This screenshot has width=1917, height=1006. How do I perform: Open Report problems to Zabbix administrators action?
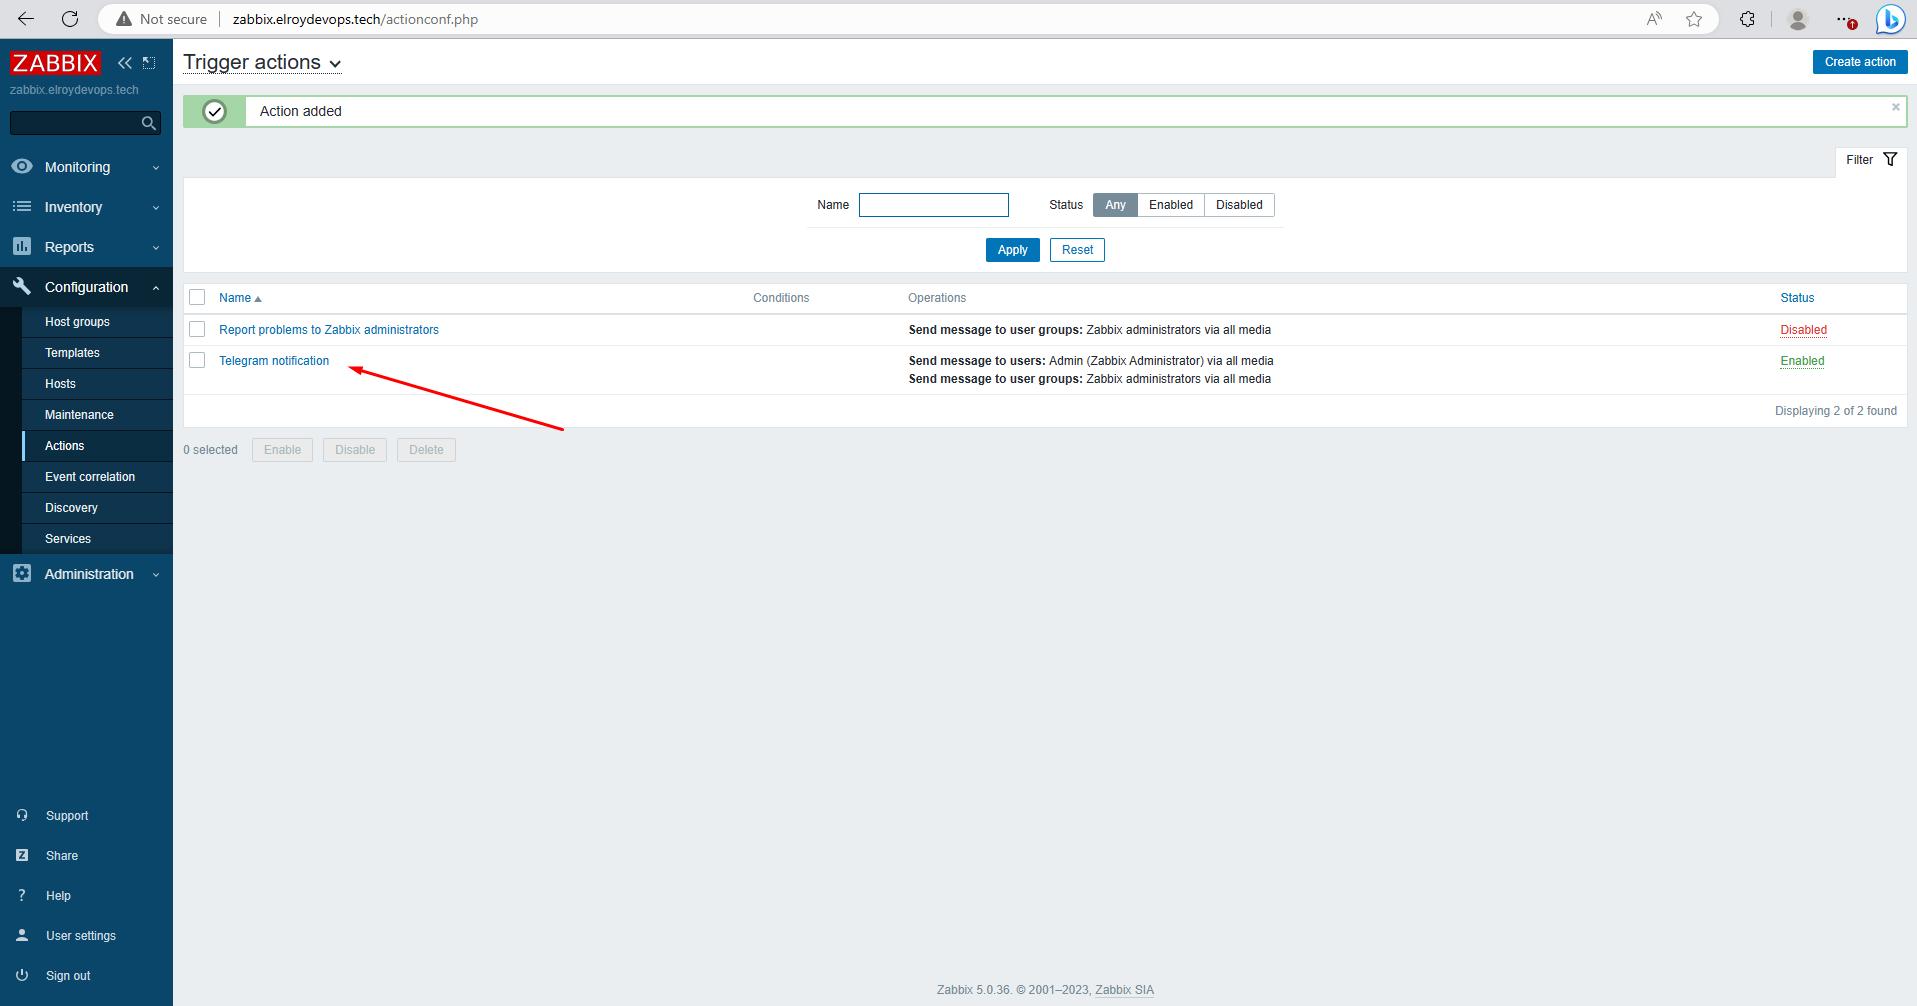(x=329, y=330)
